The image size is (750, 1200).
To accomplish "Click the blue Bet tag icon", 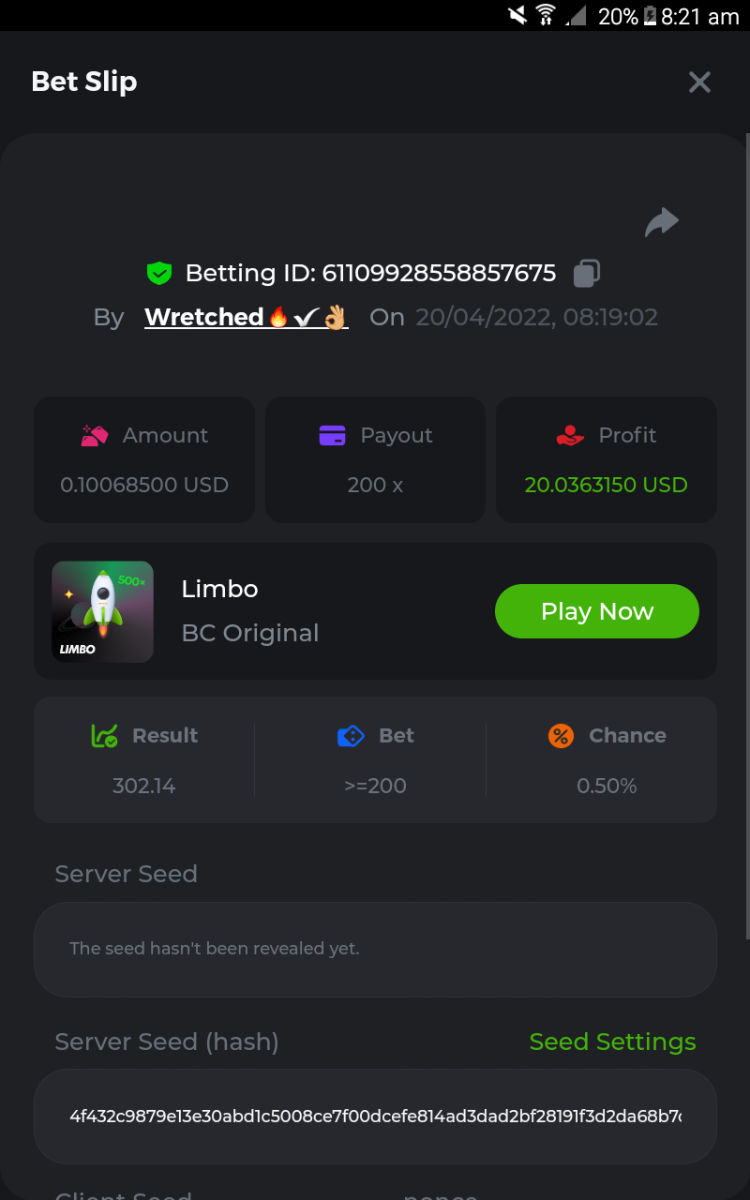I will 351,736.
